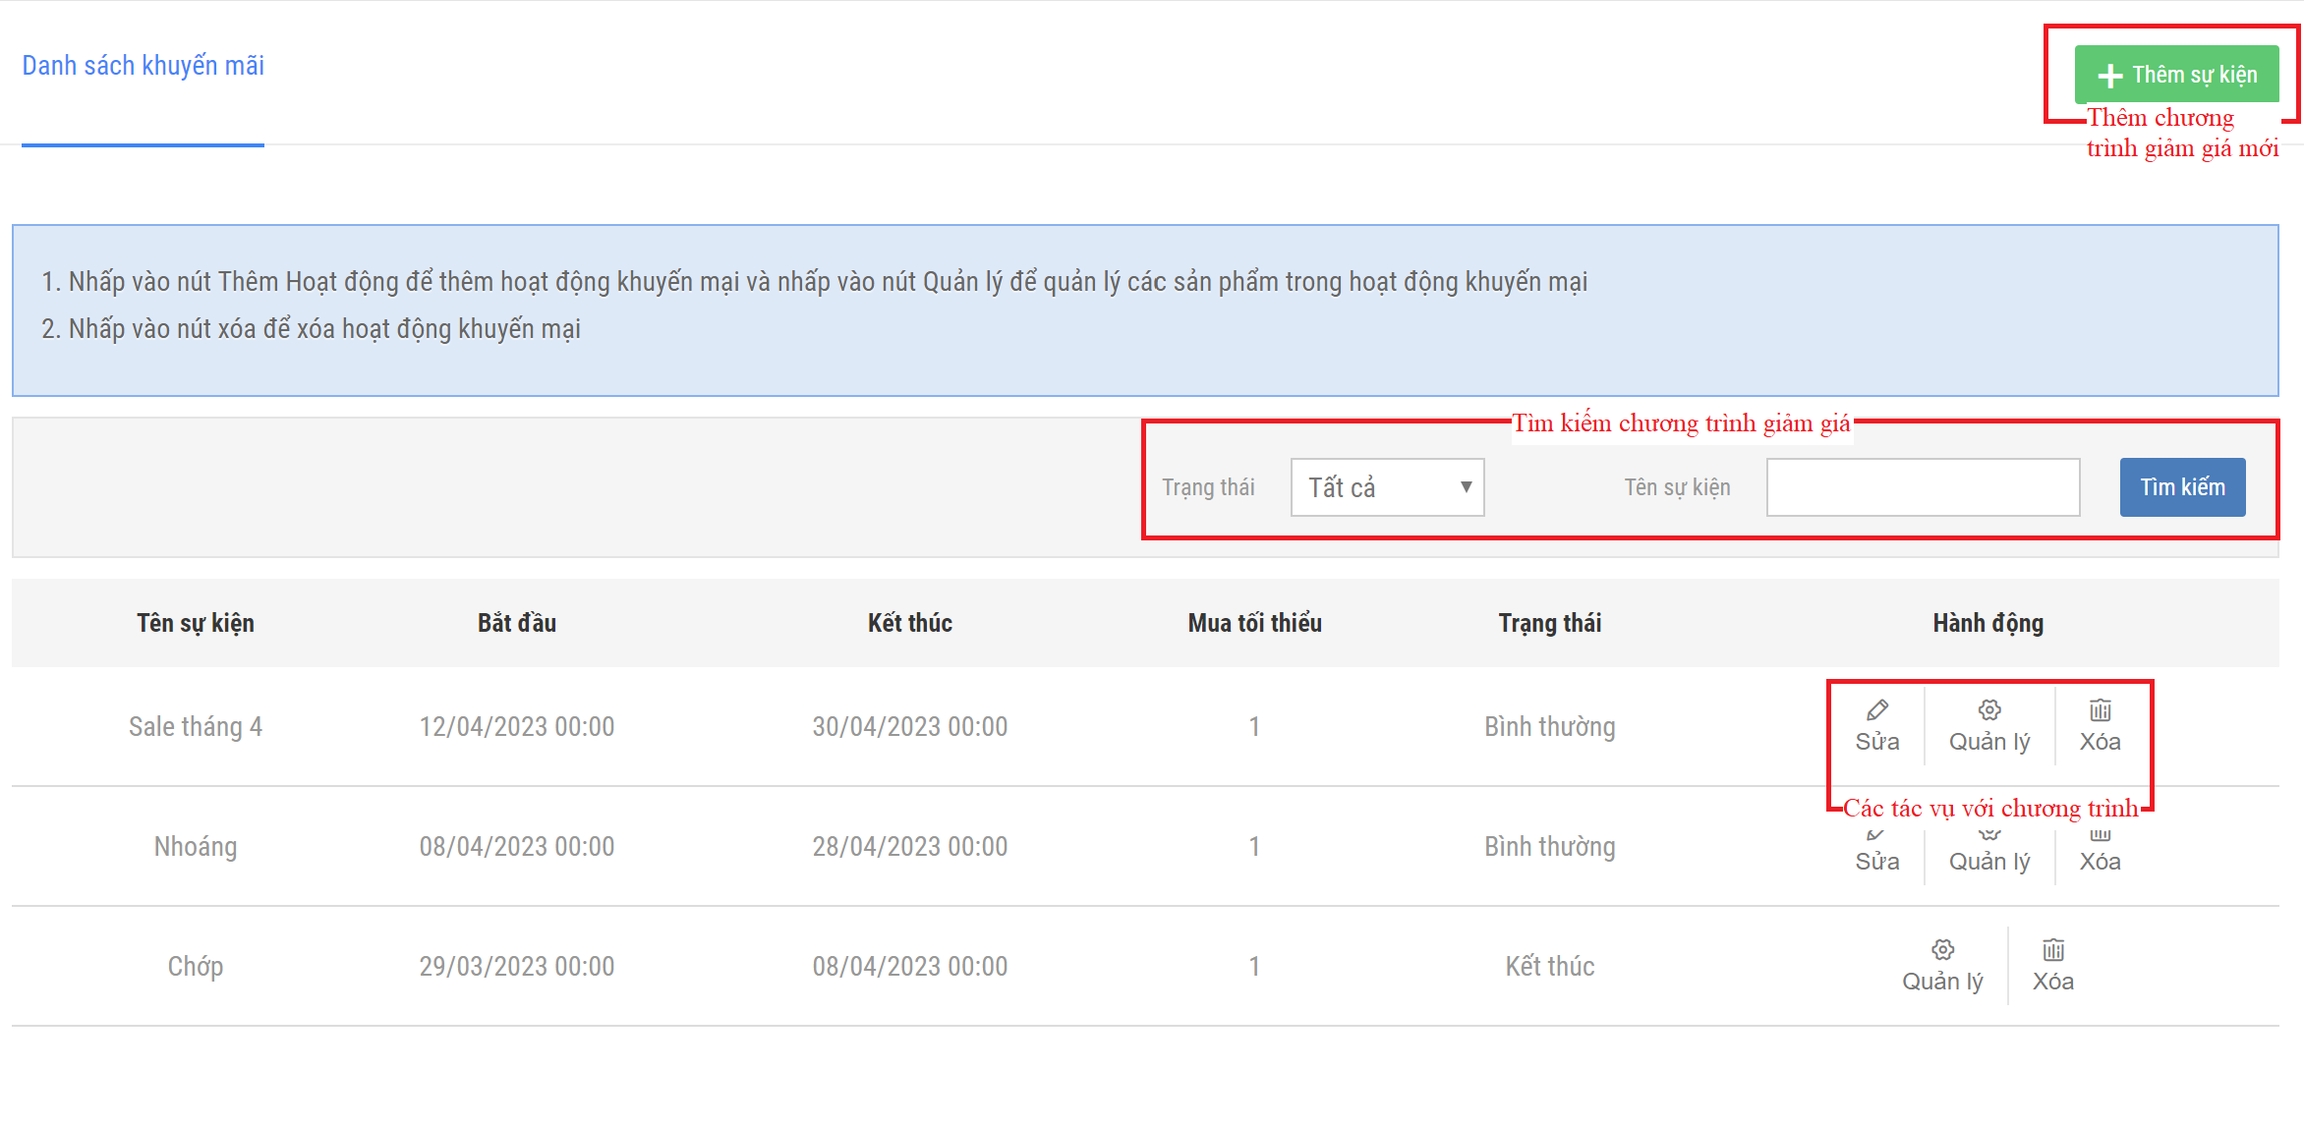Open Quản lý gear icon for Chớp event

(x=1942, y=950)
